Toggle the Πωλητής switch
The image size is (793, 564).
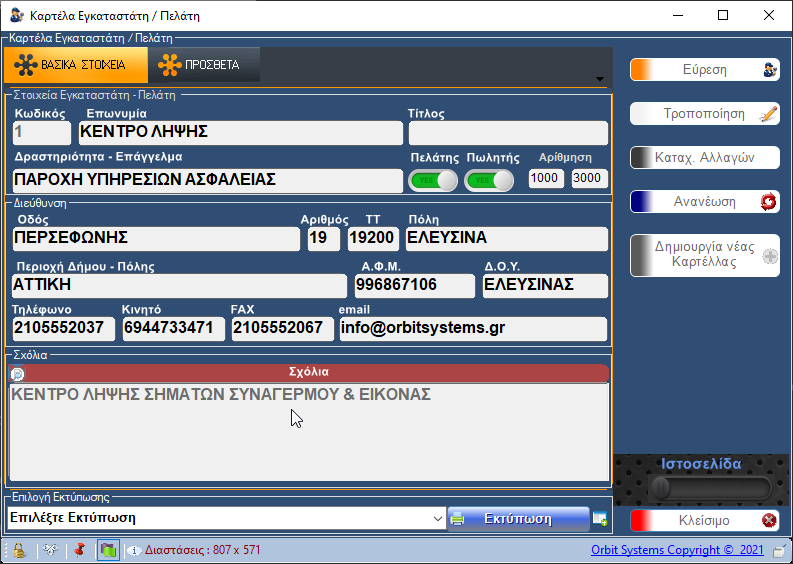coord(489,180)
